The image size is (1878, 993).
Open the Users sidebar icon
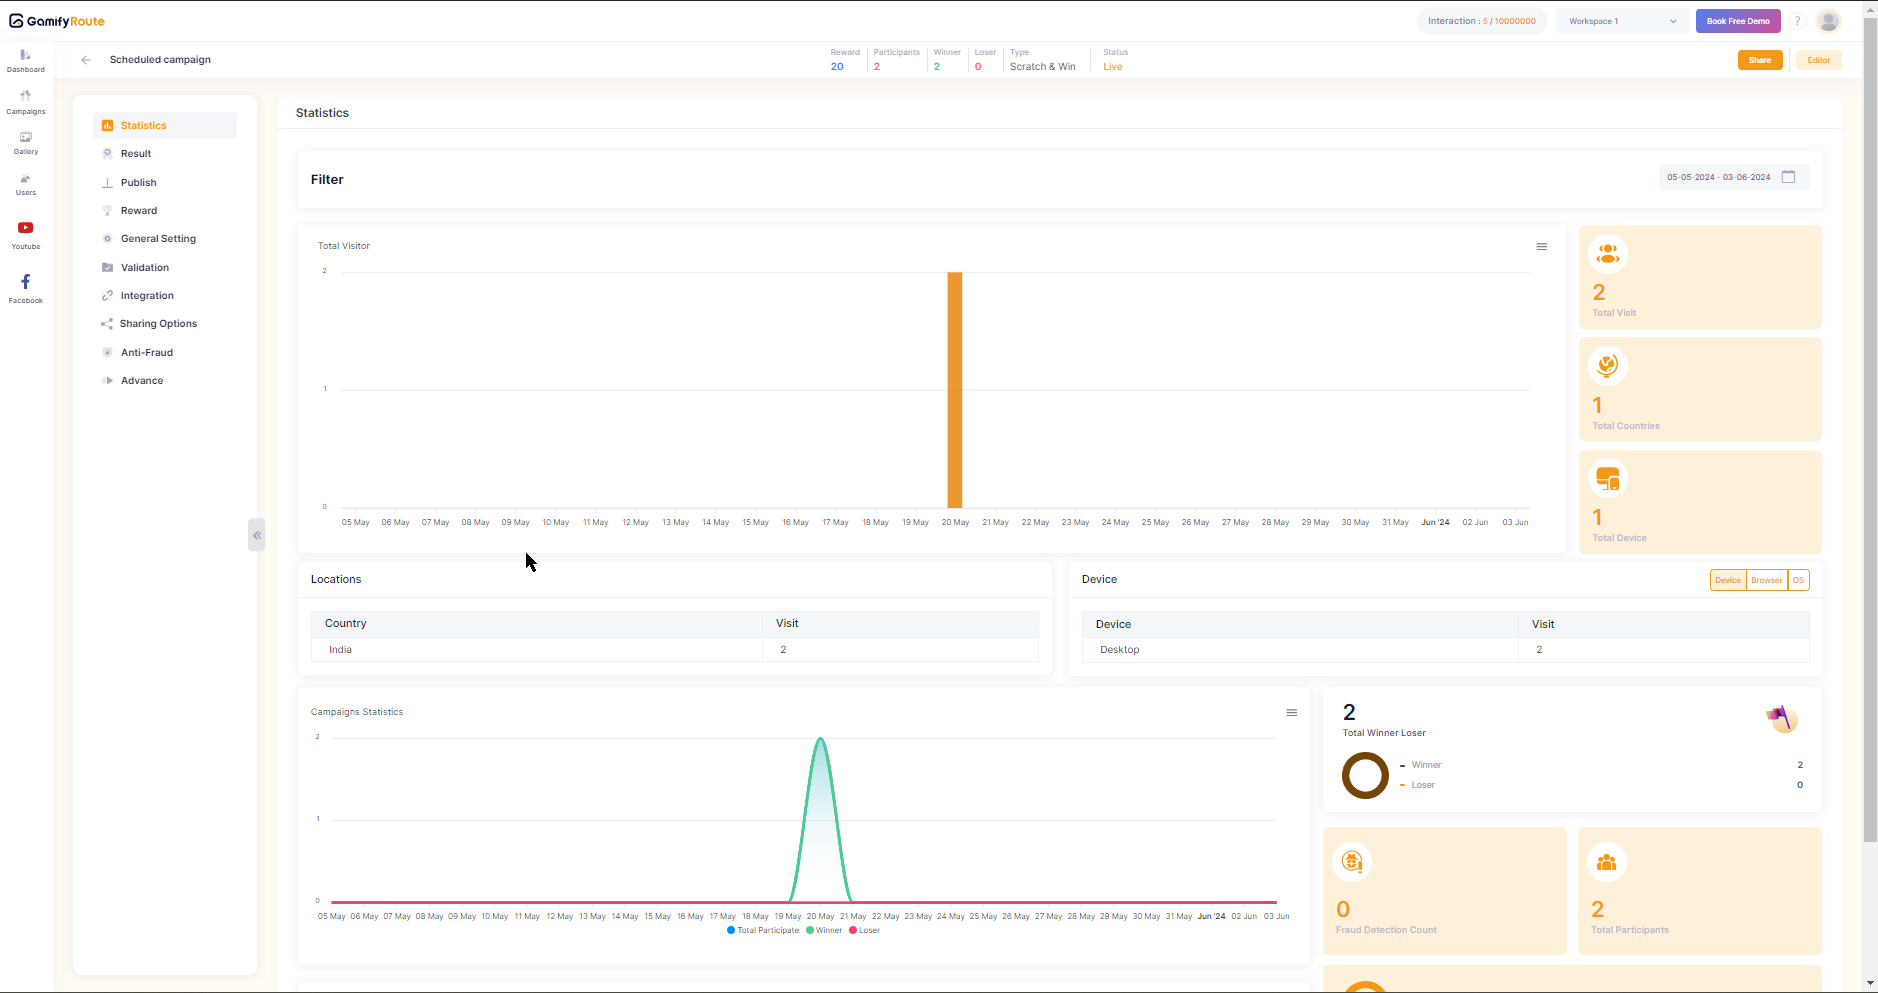[25, 183]
